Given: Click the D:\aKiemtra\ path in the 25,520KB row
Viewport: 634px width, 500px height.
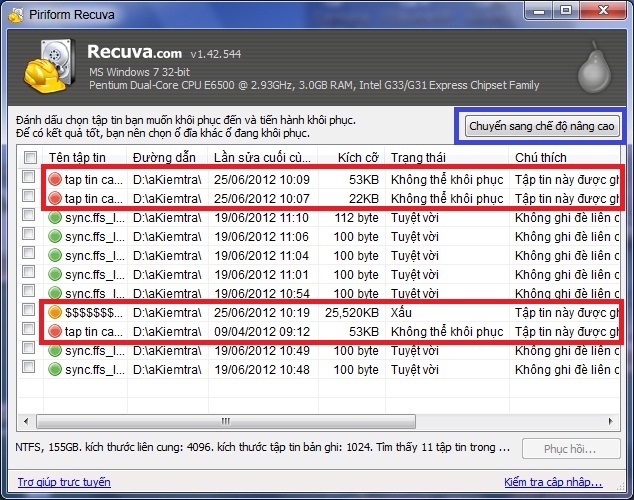Looking at the screenshot, I should coord(167,312).
